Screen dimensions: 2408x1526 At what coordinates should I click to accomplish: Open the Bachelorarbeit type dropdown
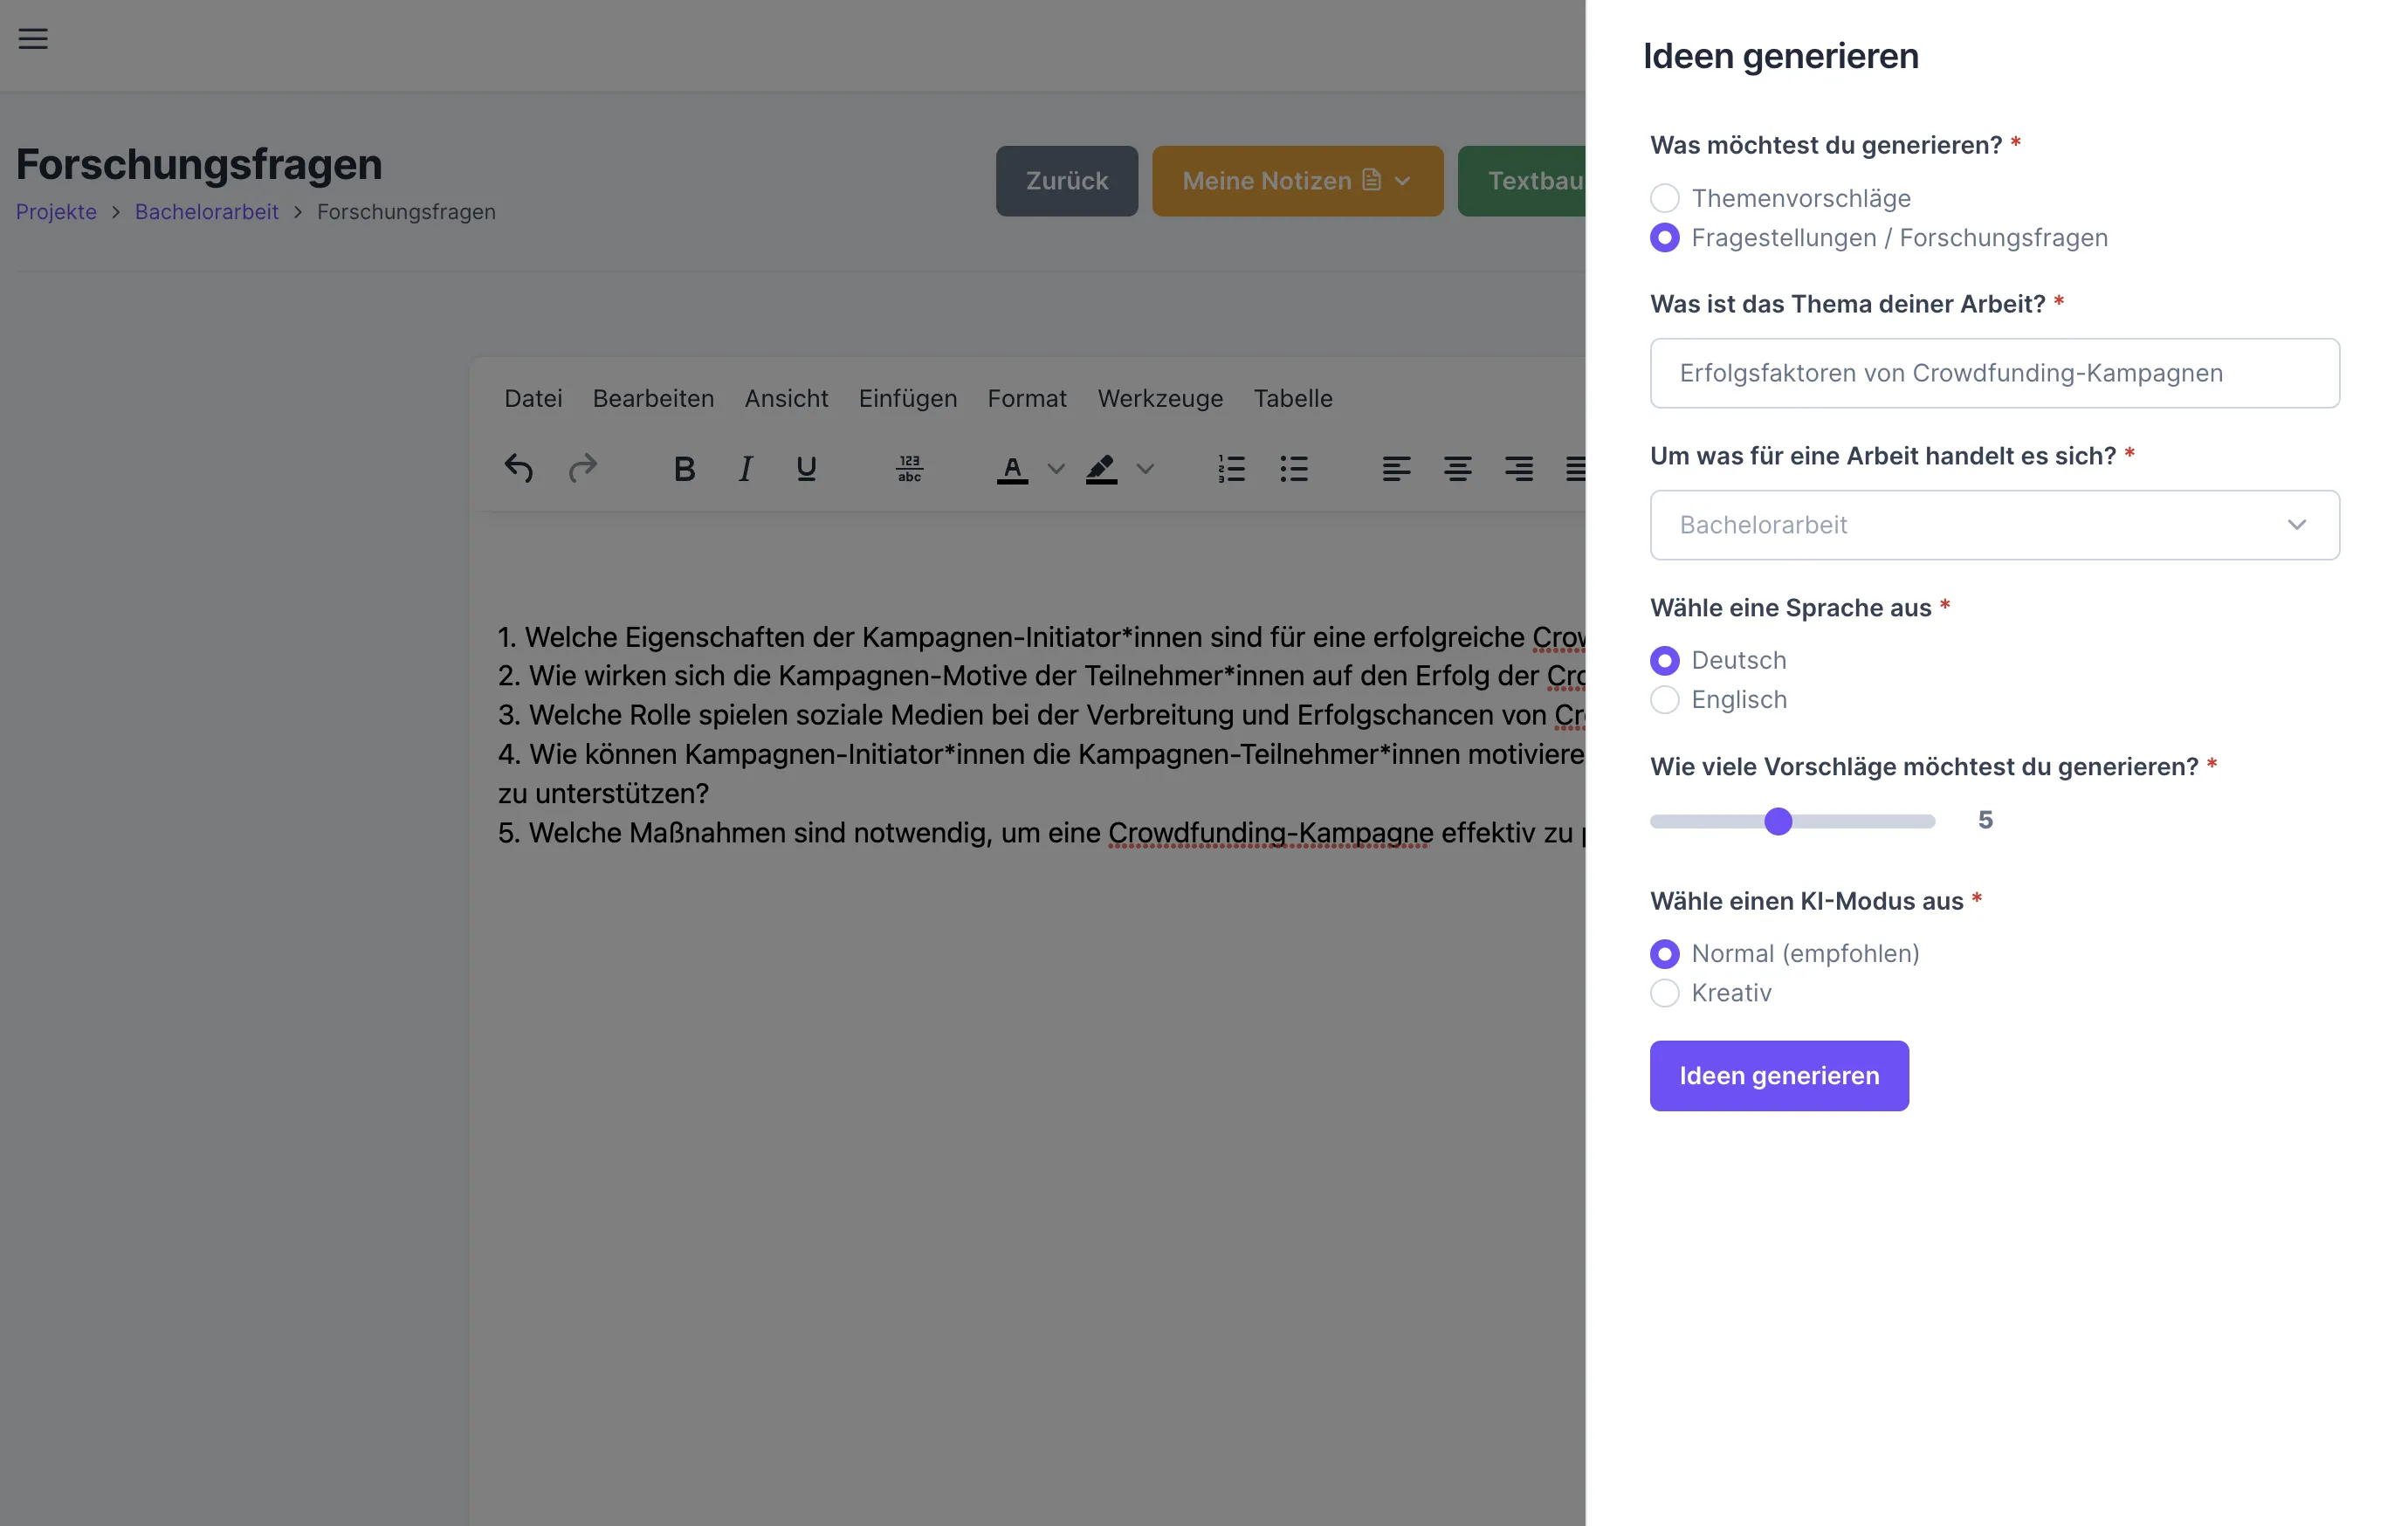pyautogui.click(x=1994, y=525)
